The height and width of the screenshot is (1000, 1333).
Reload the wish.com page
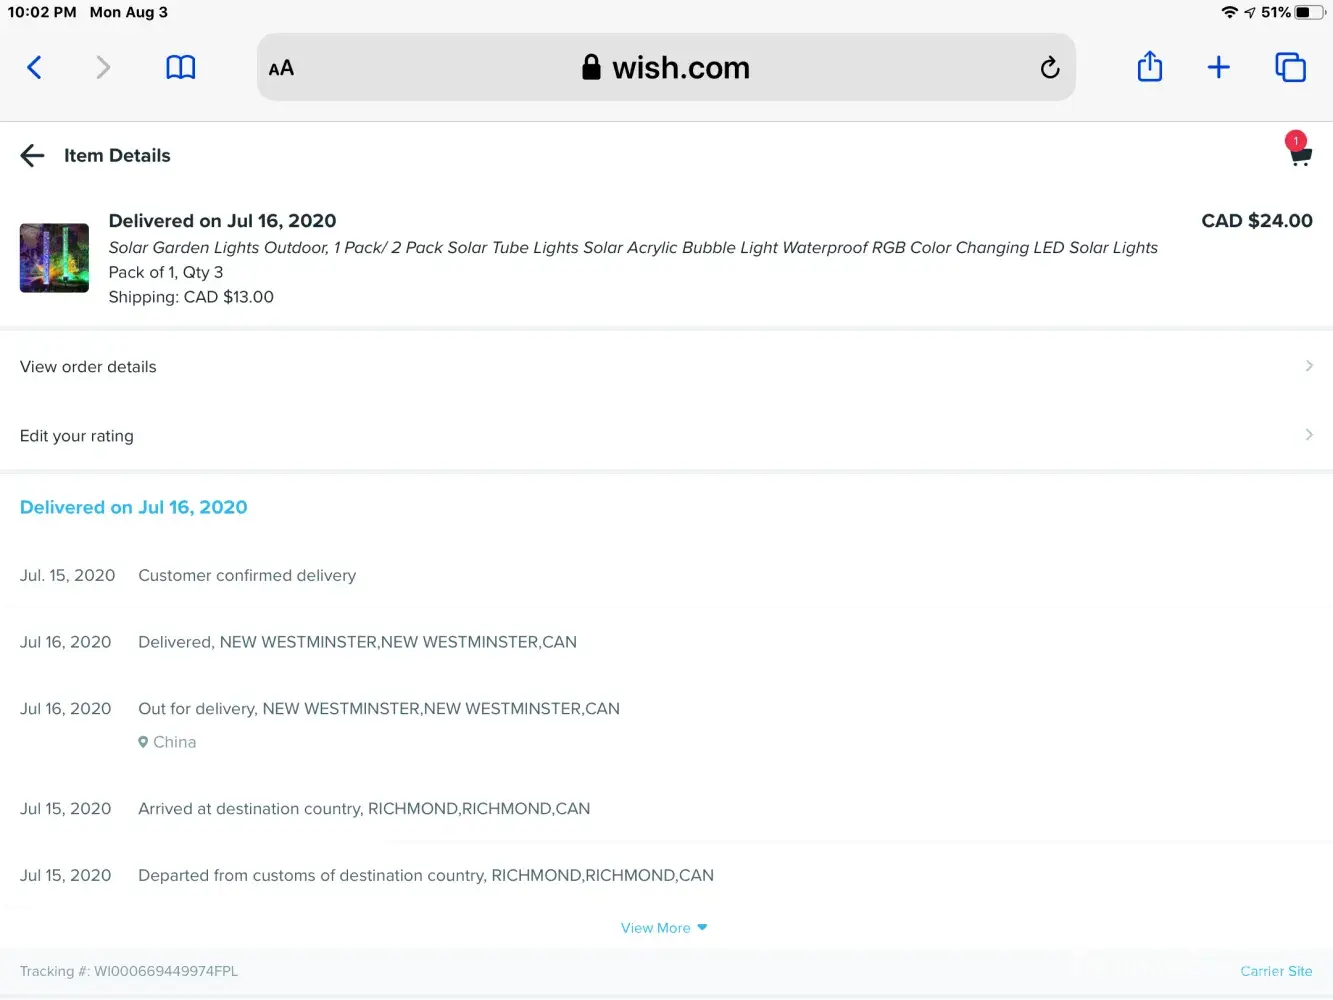[1049, 68]
